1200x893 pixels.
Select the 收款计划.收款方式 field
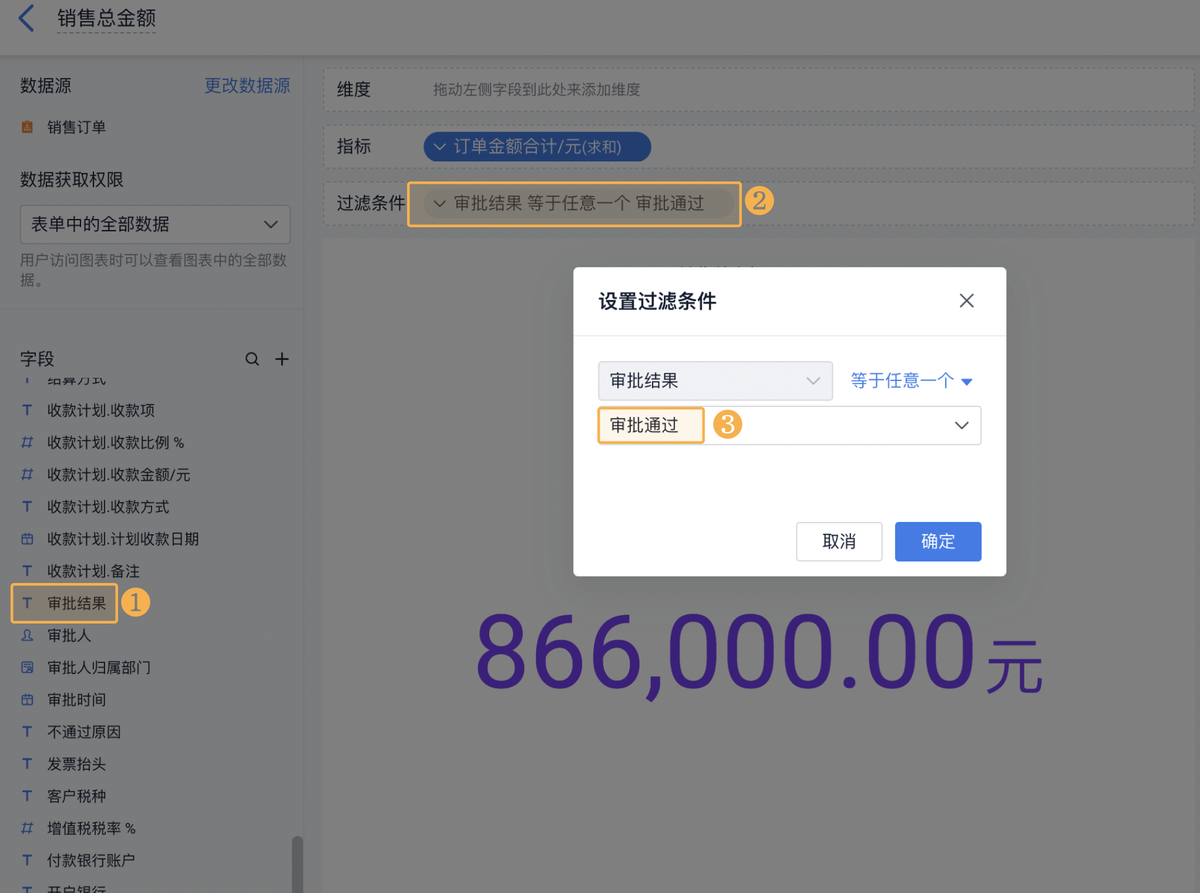click(x=108, y=507)
